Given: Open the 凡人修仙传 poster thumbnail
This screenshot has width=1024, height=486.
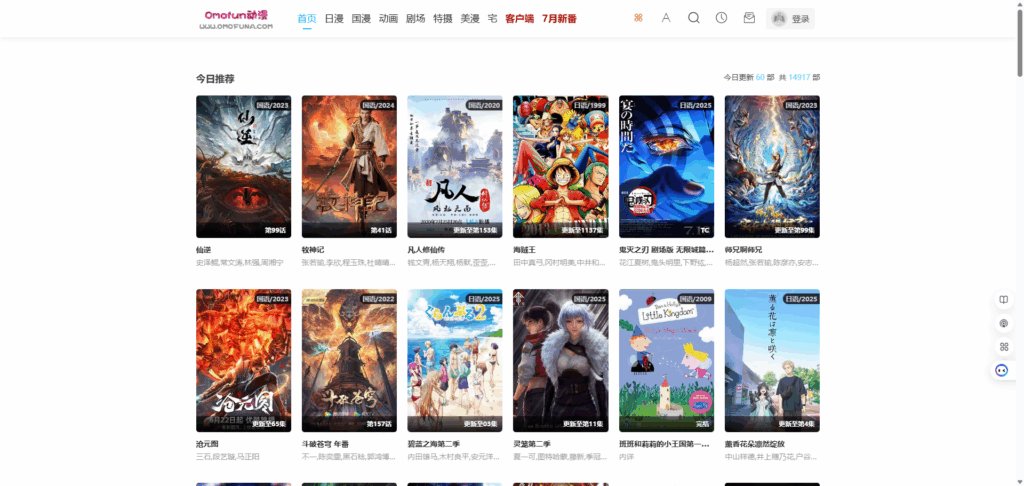Looking at the screenshot, I should pyautogui.click(x=455, y=167).
